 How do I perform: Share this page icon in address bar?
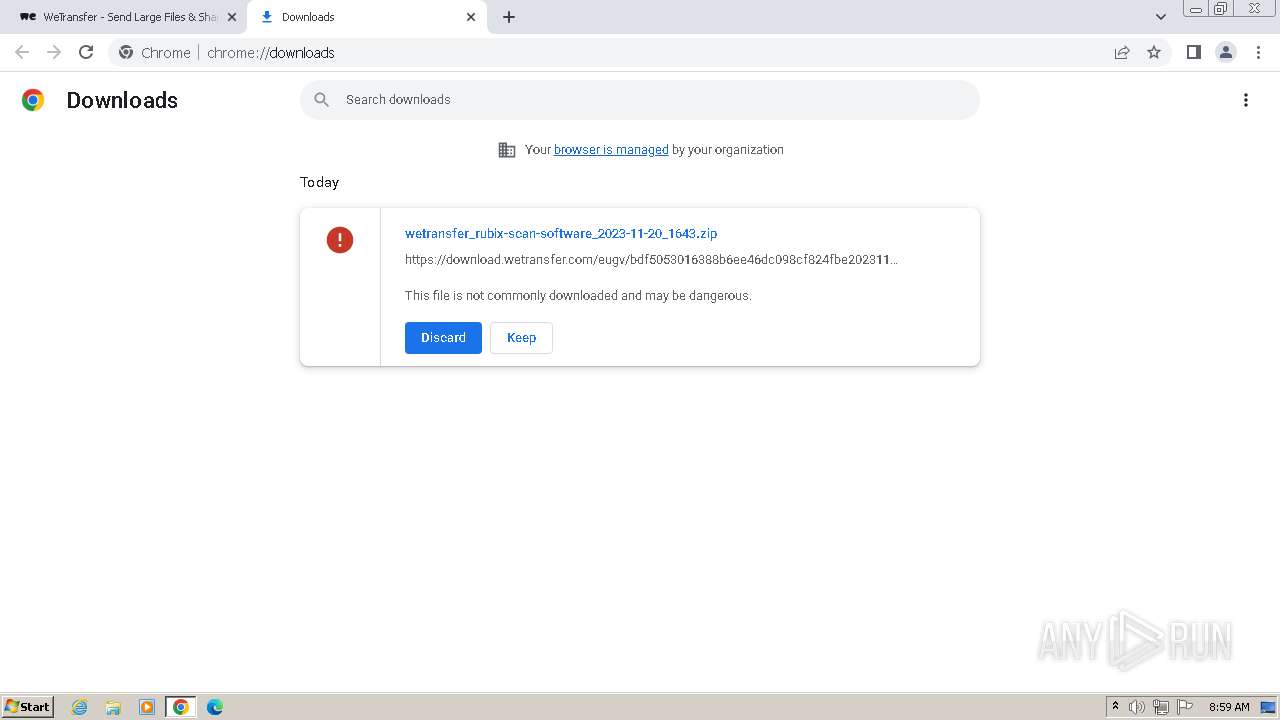(1122, 52)
